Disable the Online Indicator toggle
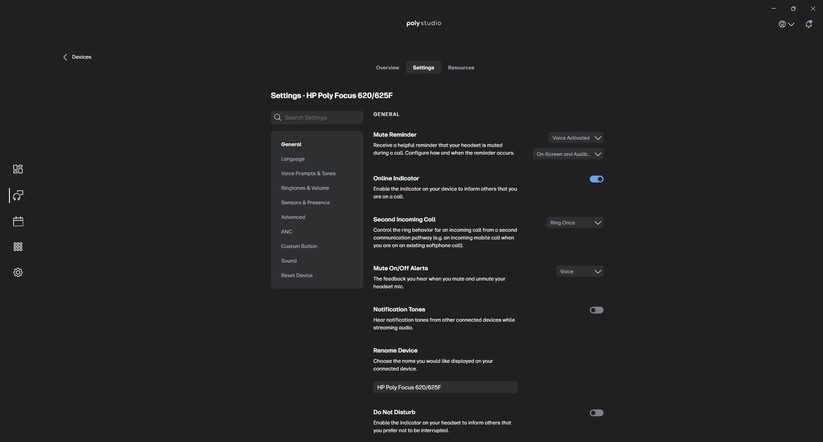Screen dimensions: 823x442 tap(596, 179)
